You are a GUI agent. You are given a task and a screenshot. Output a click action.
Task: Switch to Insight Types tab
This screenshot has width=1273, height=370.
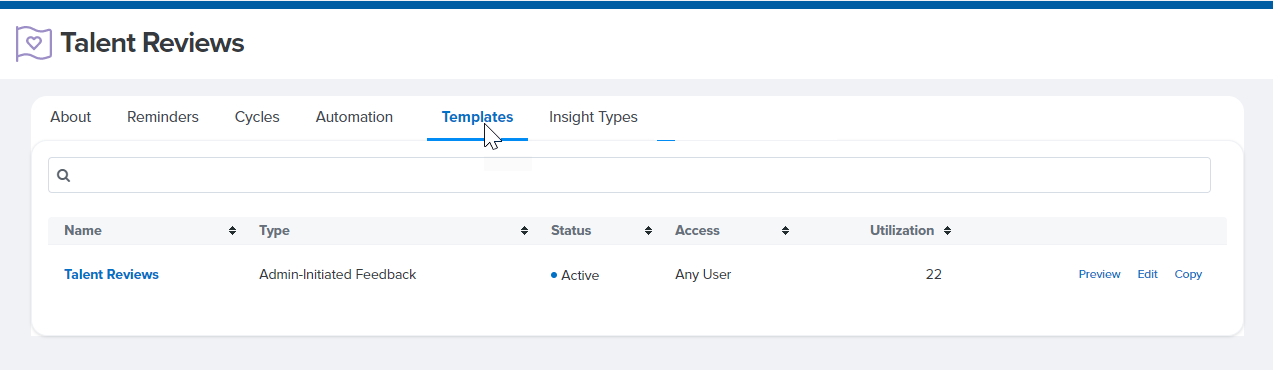coord(593,117)
